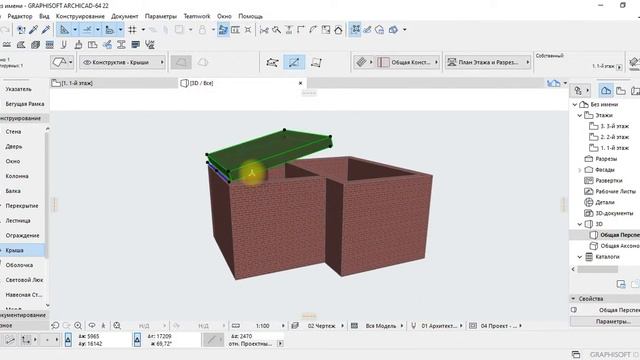Open the Редактор menu
This screenshot has height=360, width=640.
click(x=20, y=16)
